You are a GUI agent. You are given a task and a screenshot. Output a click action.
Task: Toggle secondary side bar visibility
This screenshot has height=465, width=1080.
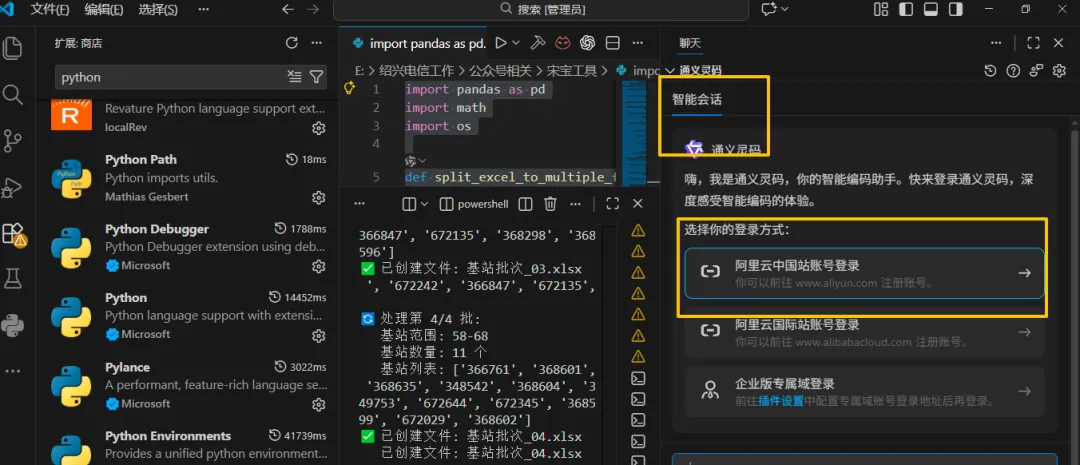[x=955, y=9]
